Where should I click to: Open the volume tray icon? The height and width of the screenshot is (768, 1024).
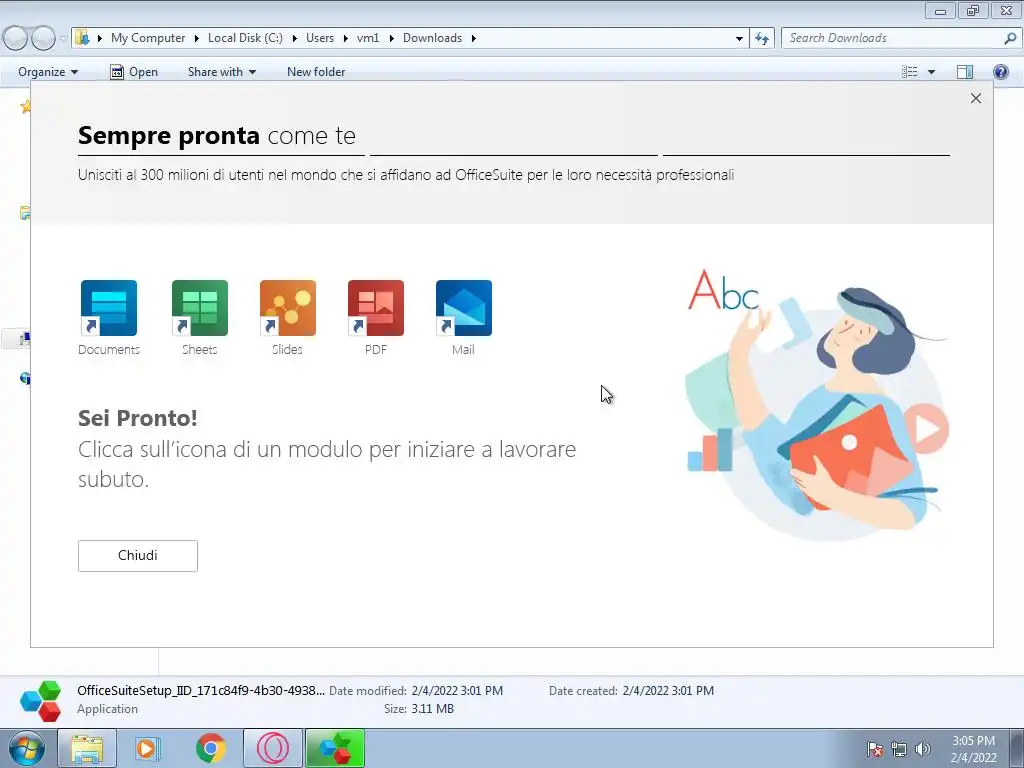pos(922,749)
